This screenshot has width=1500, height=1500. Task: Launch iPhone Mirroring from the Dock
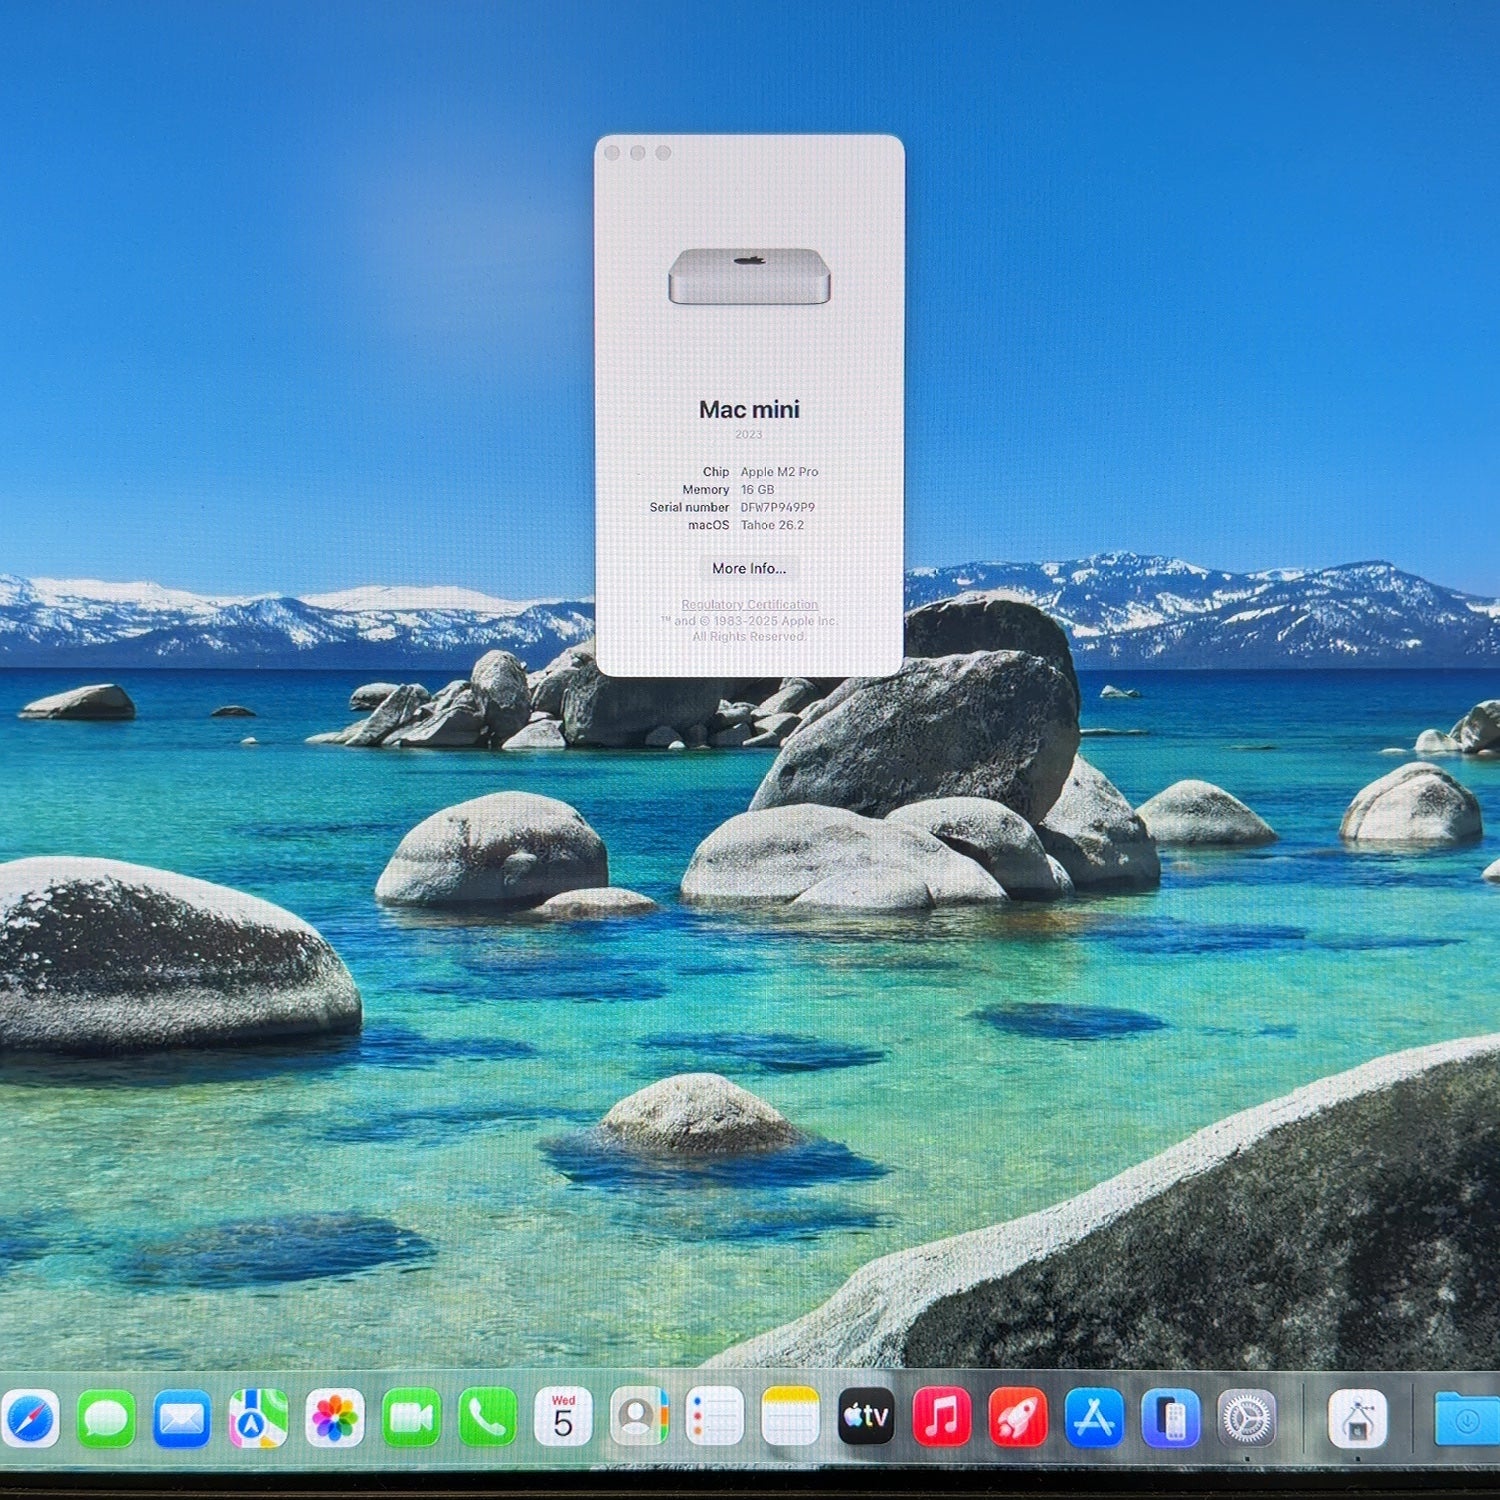click(x=1171, y=1417)
